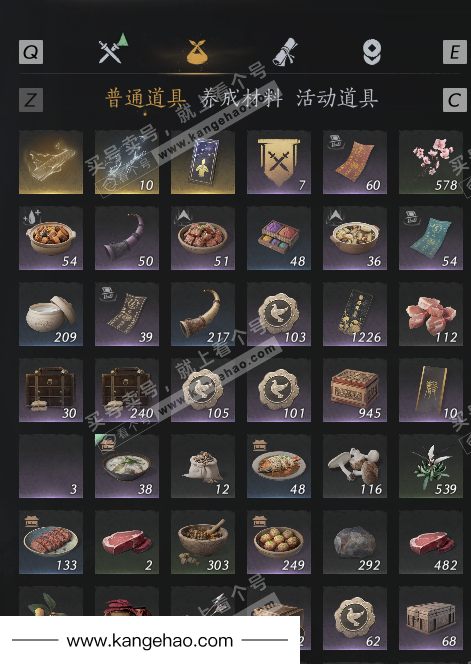Select the carved wooden box item with 945
The width and height of the screenshot is (471, 664).
(x=355, y=390)
